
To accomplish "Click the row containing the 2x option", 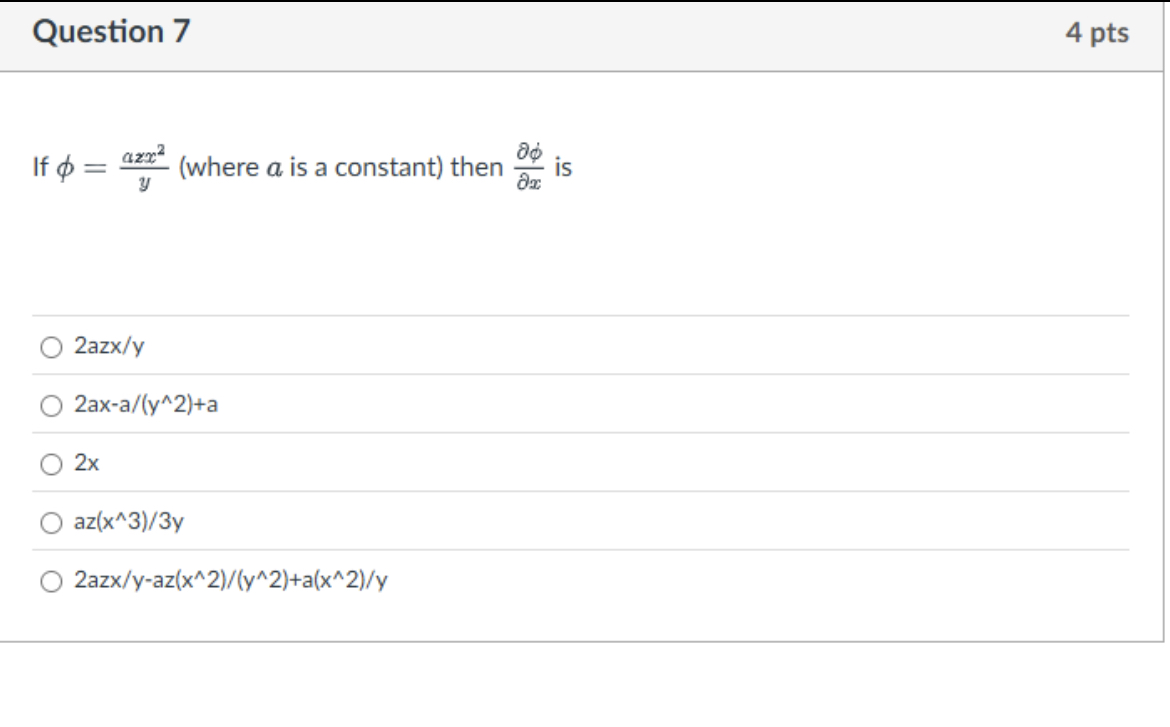I will (400, 463).
